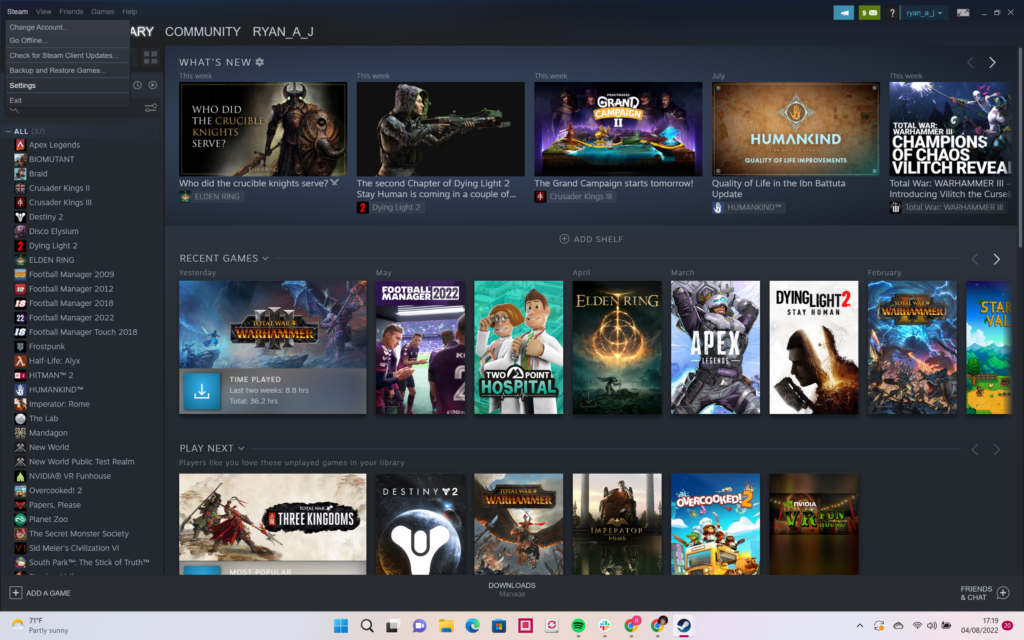Open File Explorer from taskbar
1024x640 pixels.
tap(446, 626)
